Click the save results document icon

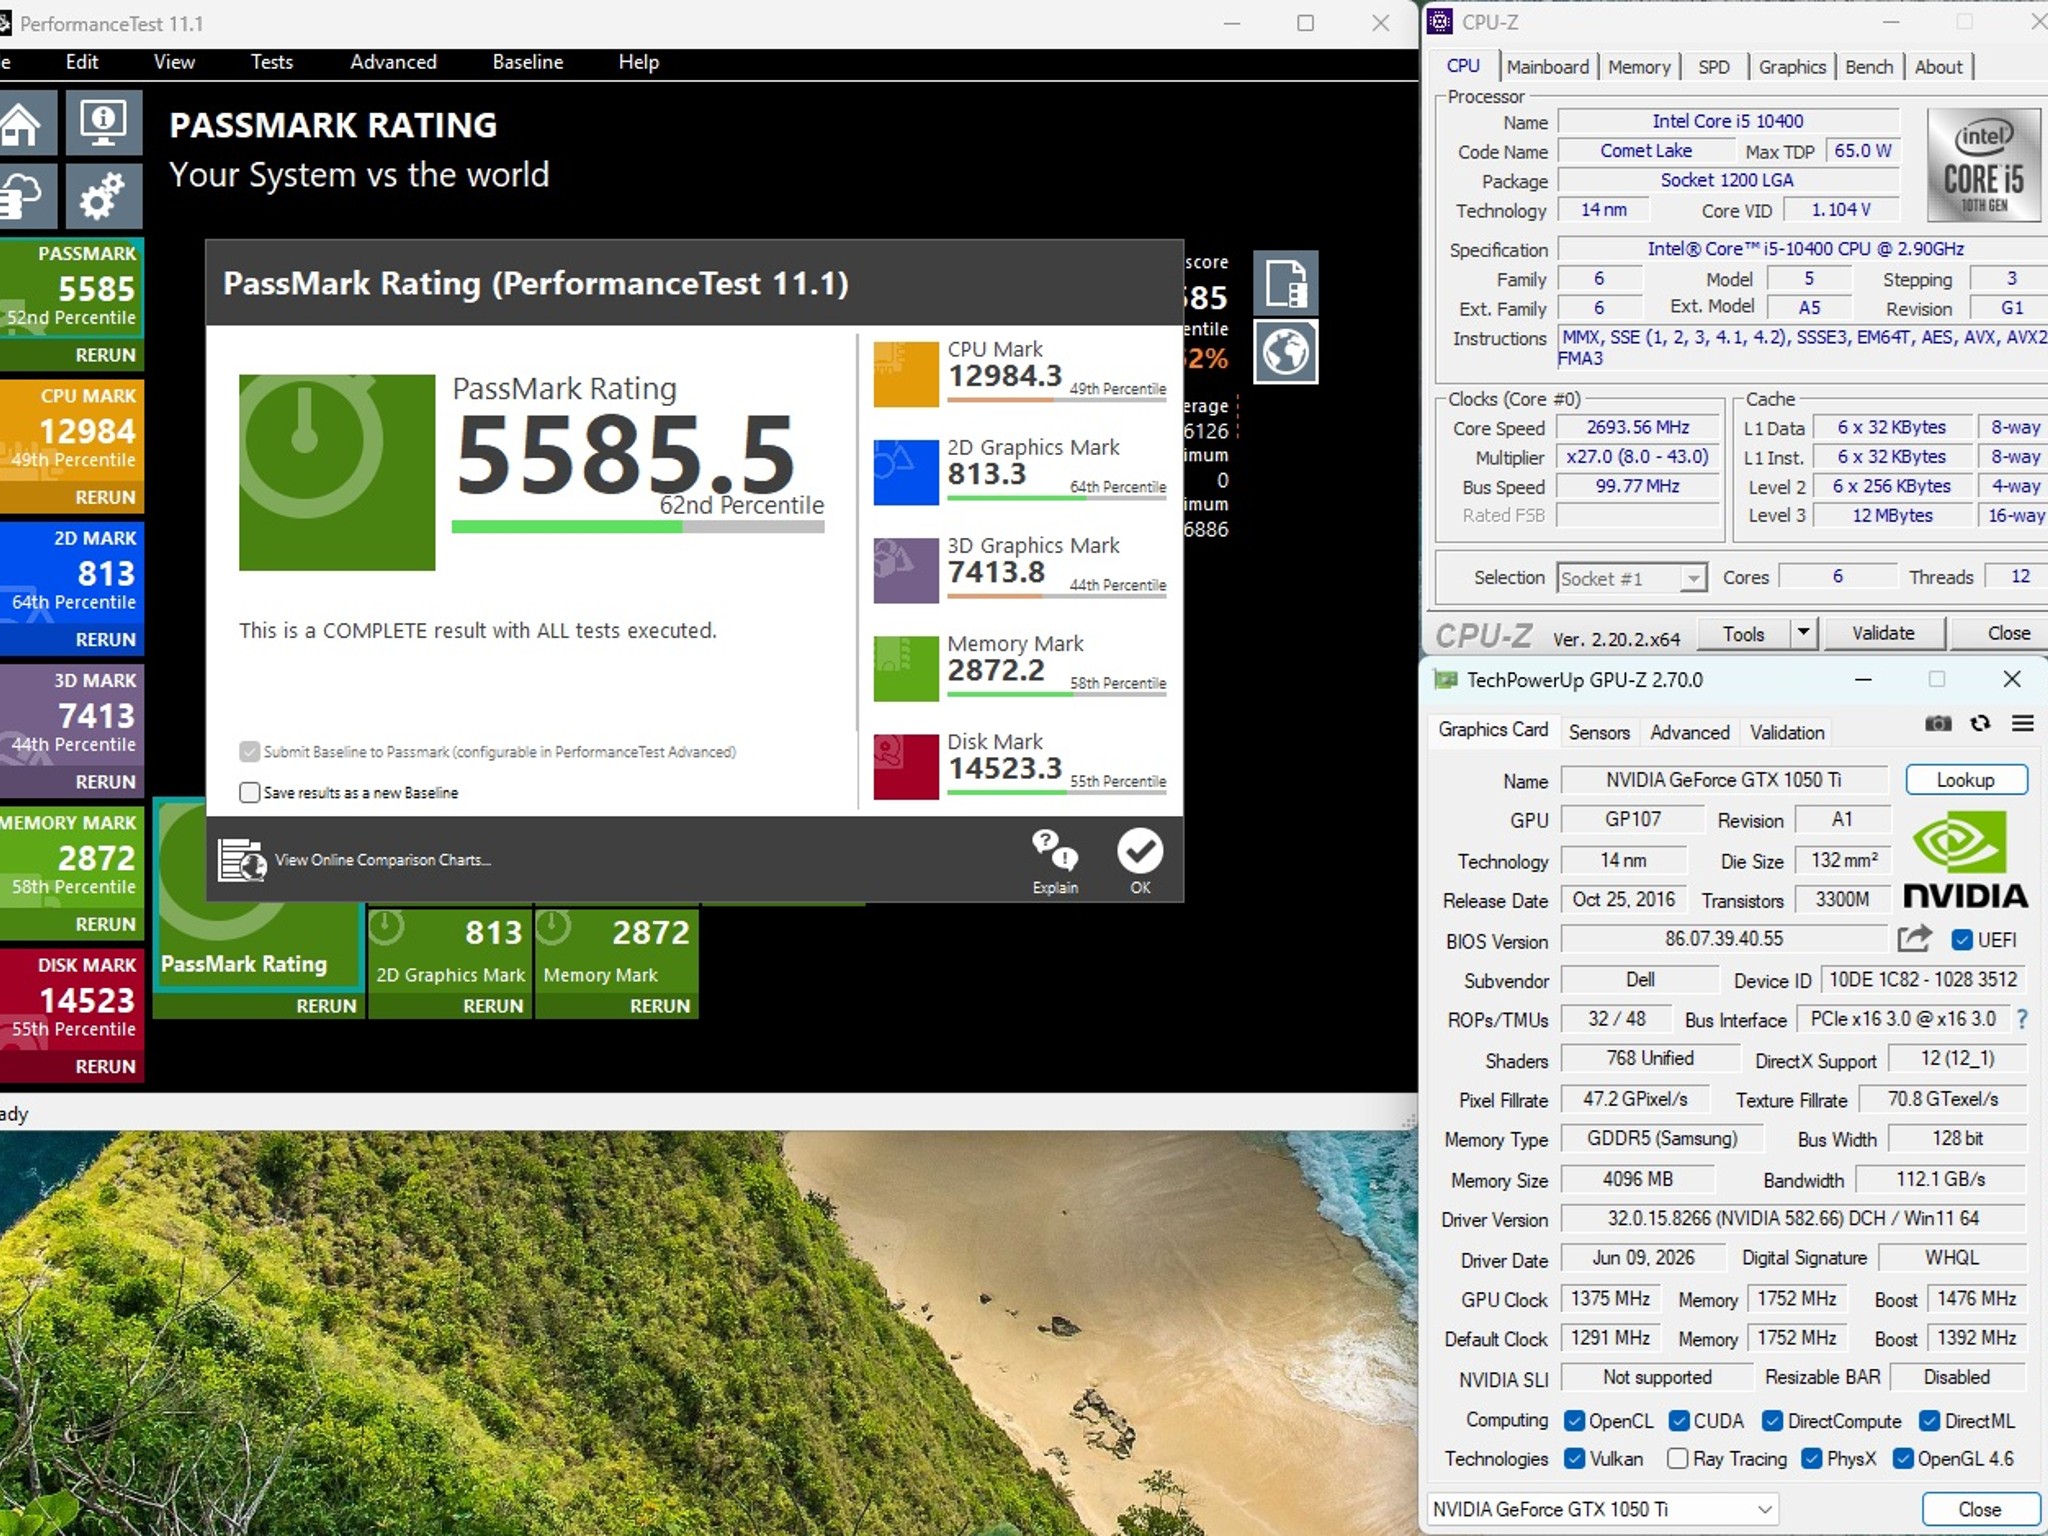tap(1286, 283)
